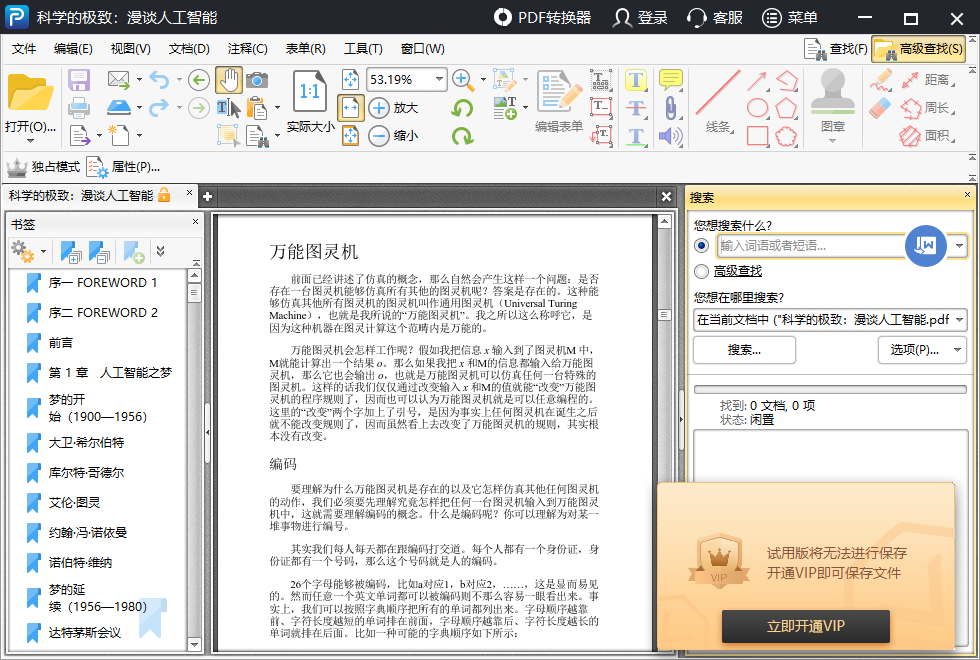Click the 实际大小 actual size icon

pos(312,97)
